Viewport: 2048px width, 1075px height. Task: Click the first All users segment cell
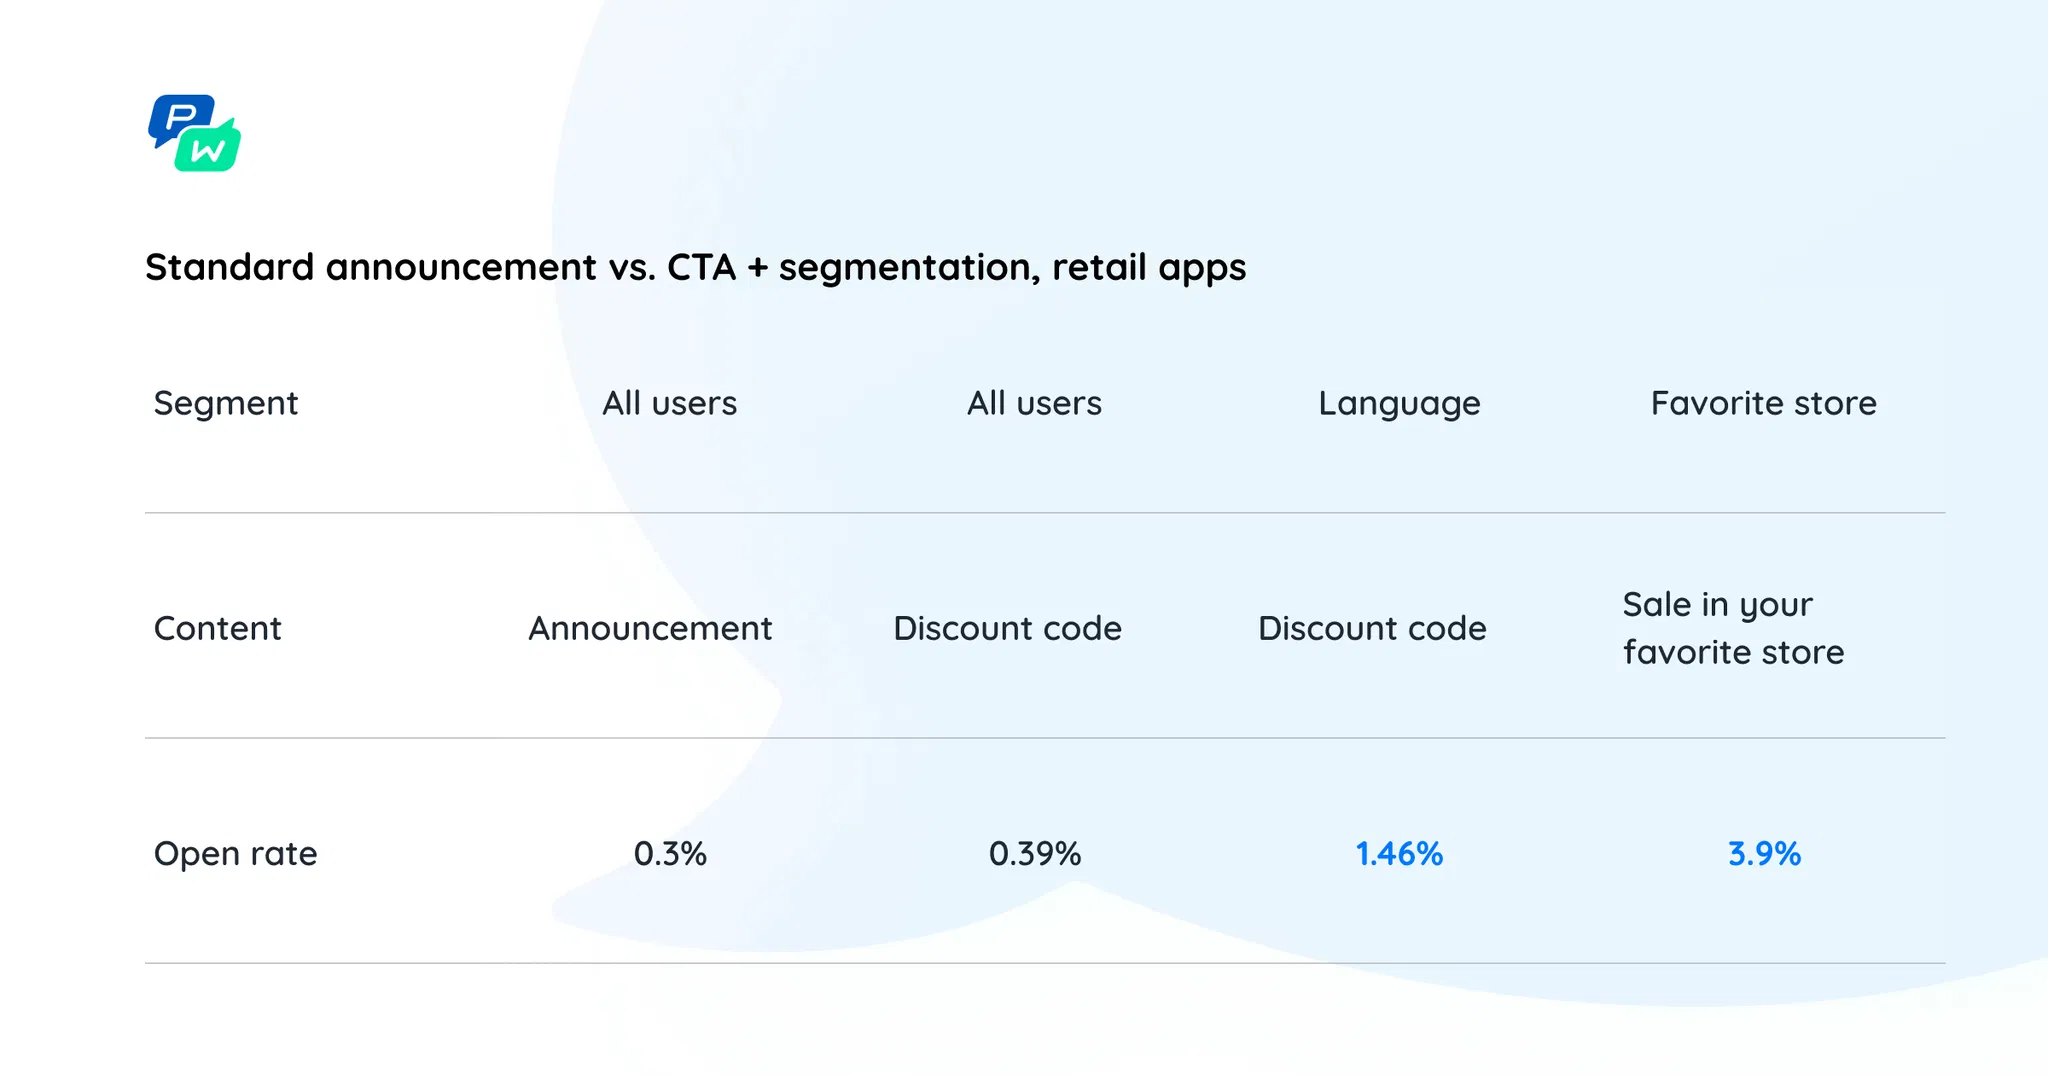point(669,403)
